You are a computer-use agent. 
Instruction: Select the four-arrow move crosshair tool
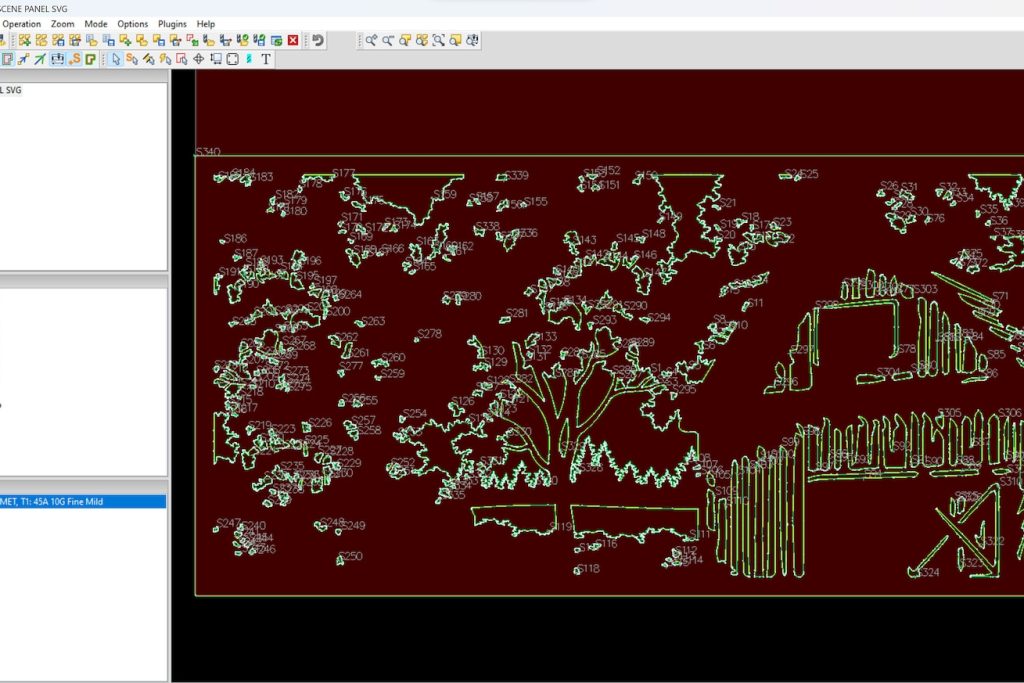tap(198, 59)
